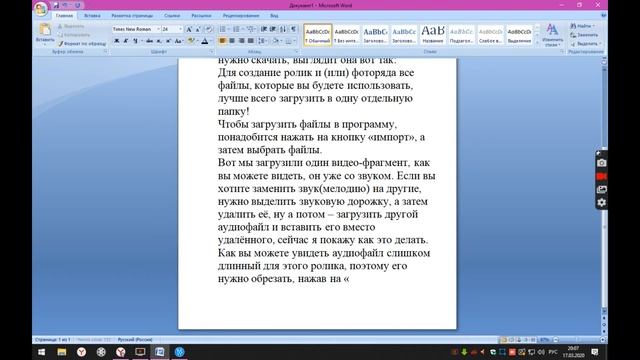Screen dimensions: 640x360
Task: Increase font size with Grow Font
Action: coord(189,29)
